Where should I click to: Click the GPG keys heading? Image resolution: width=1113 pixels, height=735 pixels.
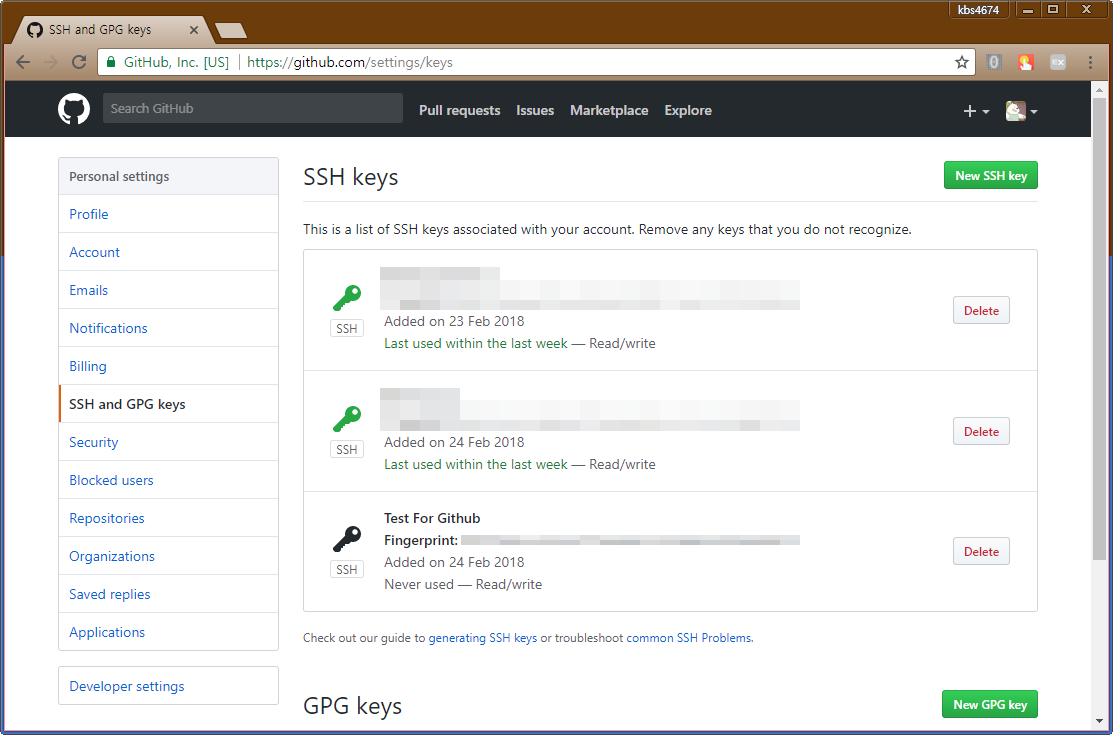(x=353, y=706)
